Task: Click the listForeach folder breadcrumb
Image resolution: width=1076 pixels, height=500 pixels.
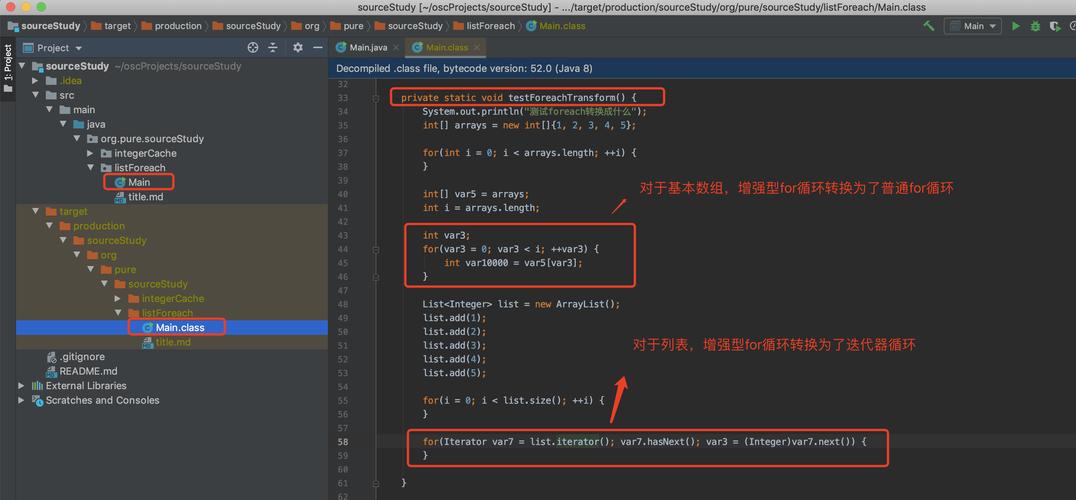Action: click(x=484, y=26)
